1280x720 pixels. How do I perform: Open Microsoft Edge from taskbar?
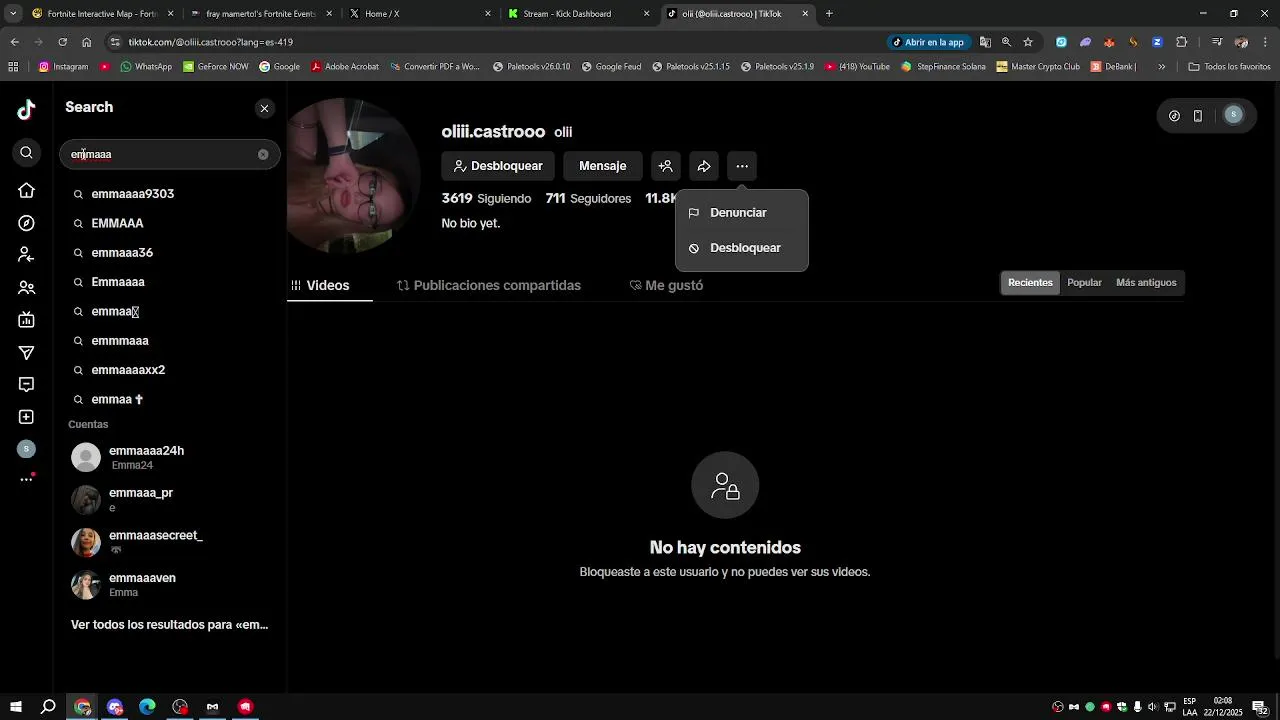pos(147,707)
